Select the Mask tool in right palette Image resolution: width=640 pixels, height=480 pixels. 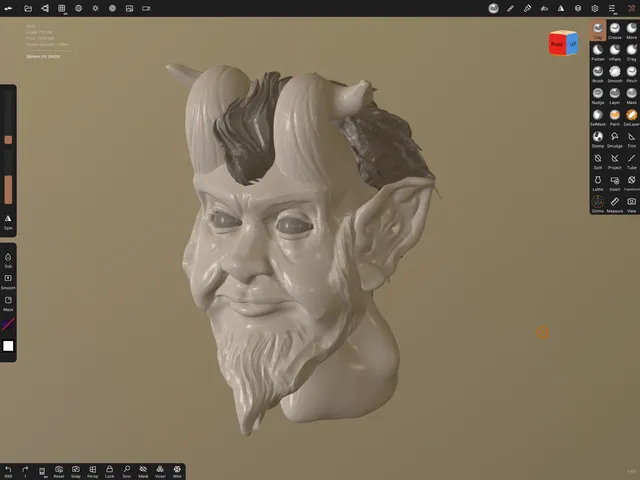(x=631, y=96)
